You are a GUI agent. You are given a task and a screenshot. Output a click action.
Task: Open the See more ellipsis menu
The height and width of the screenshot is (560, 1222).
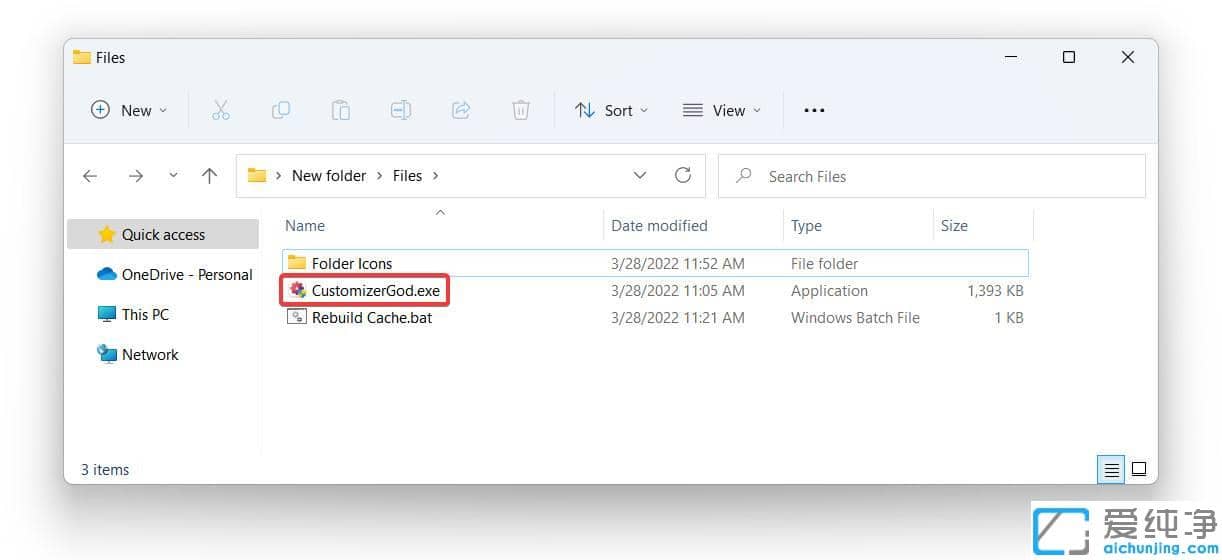click(x=814, y=110)
